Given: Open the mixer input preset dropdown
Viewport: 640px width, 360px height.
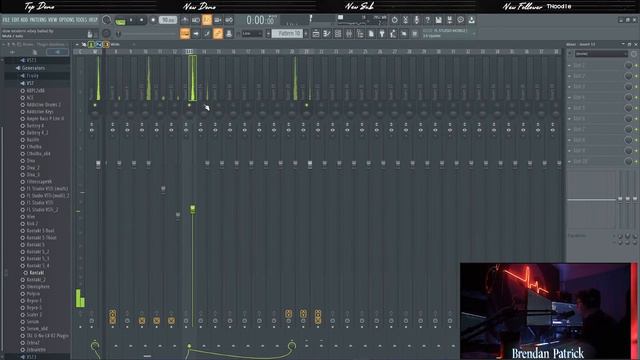Looking at the screenshot, I should tap(601, 54).
